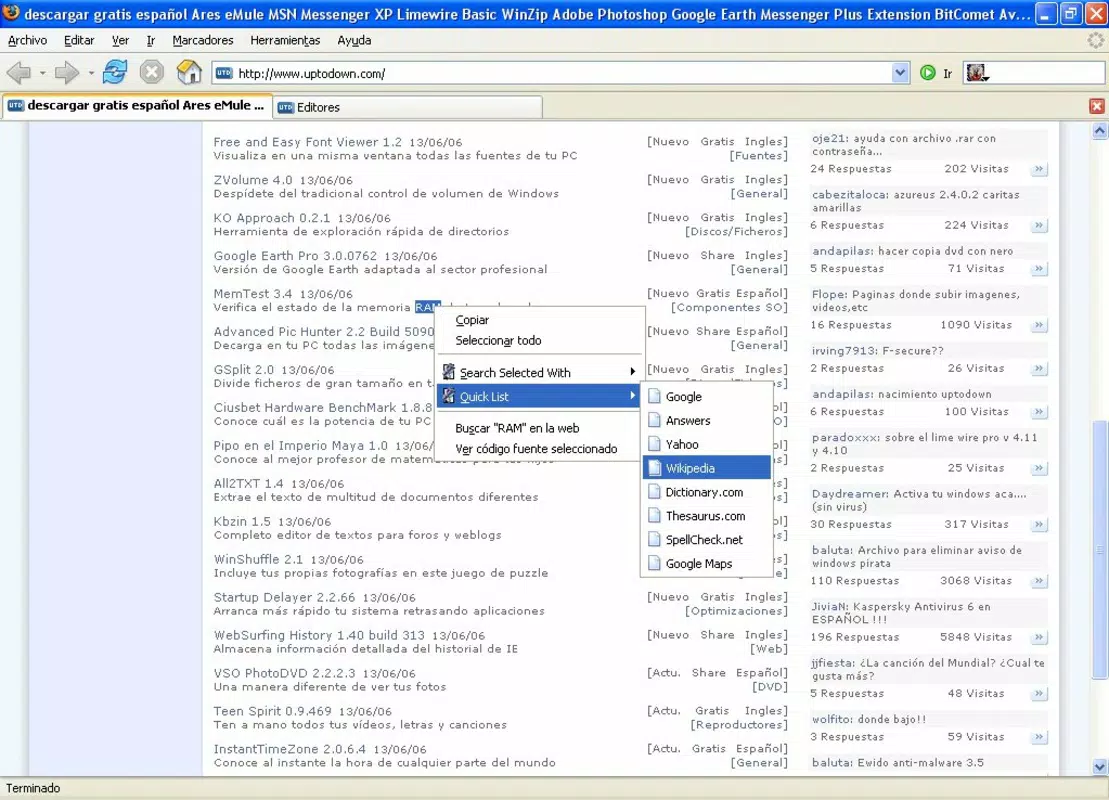Open arrow for thread with 3068 Visitas

click(1038, 581)
